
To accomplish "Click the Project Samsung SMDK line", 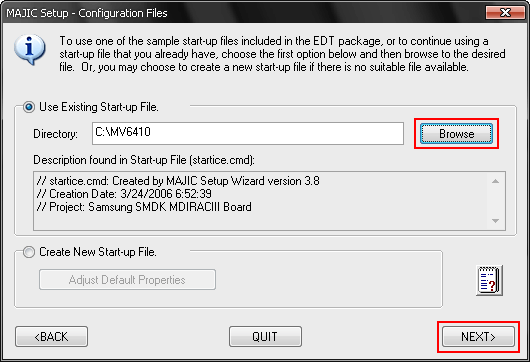I will point(144,207).
